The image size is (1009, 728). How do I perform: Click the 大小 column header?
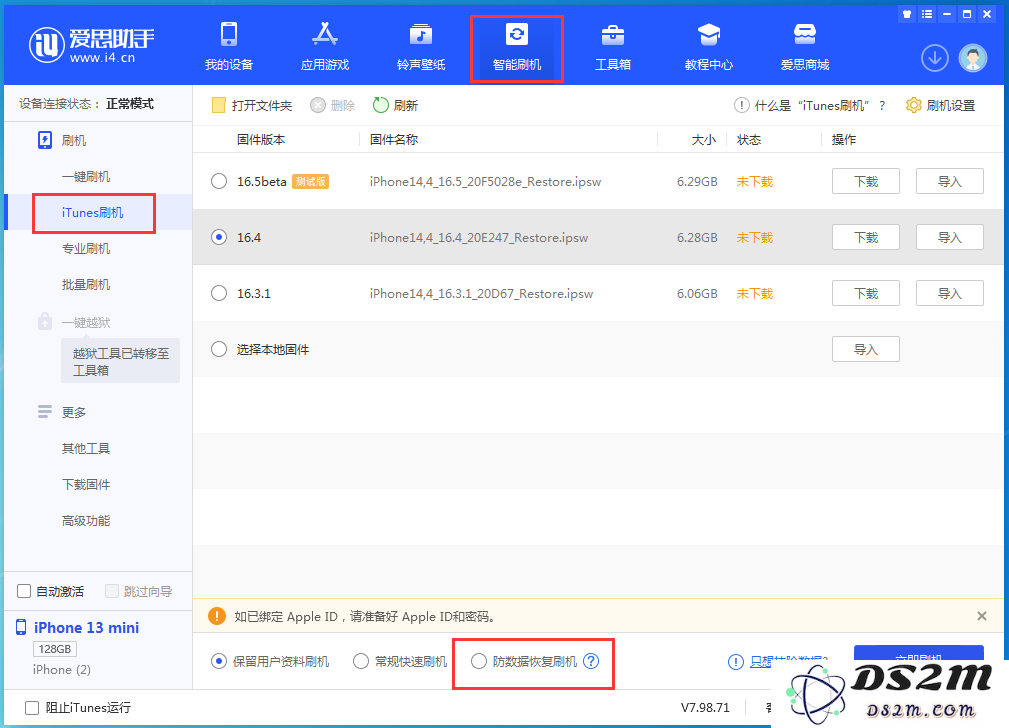pyautogui.click(x=703, y=139)
